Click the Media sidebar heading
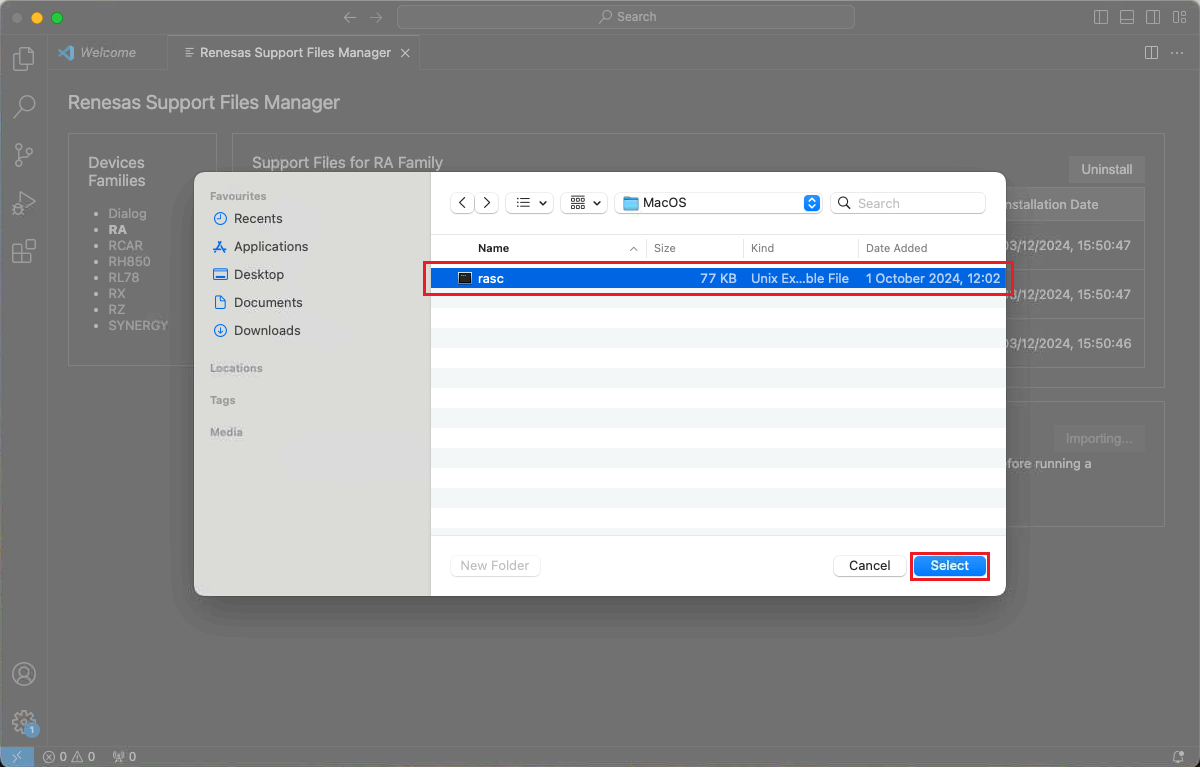 (x=226, y=432)
